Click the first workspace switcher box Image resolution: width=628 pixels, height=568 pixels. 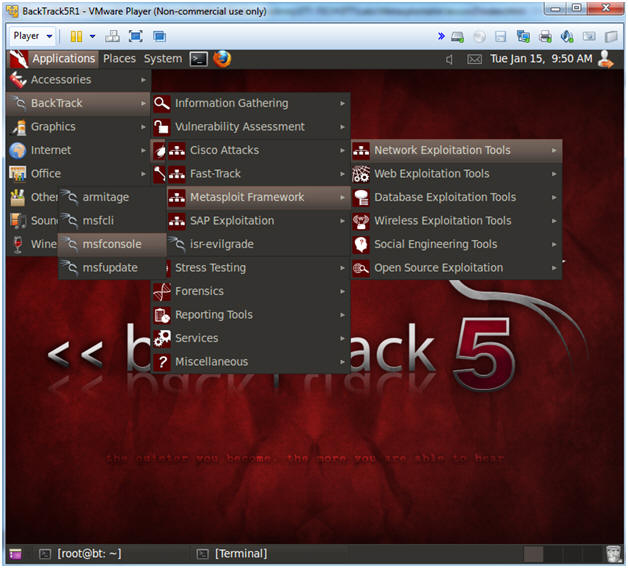tap(533, 554)
